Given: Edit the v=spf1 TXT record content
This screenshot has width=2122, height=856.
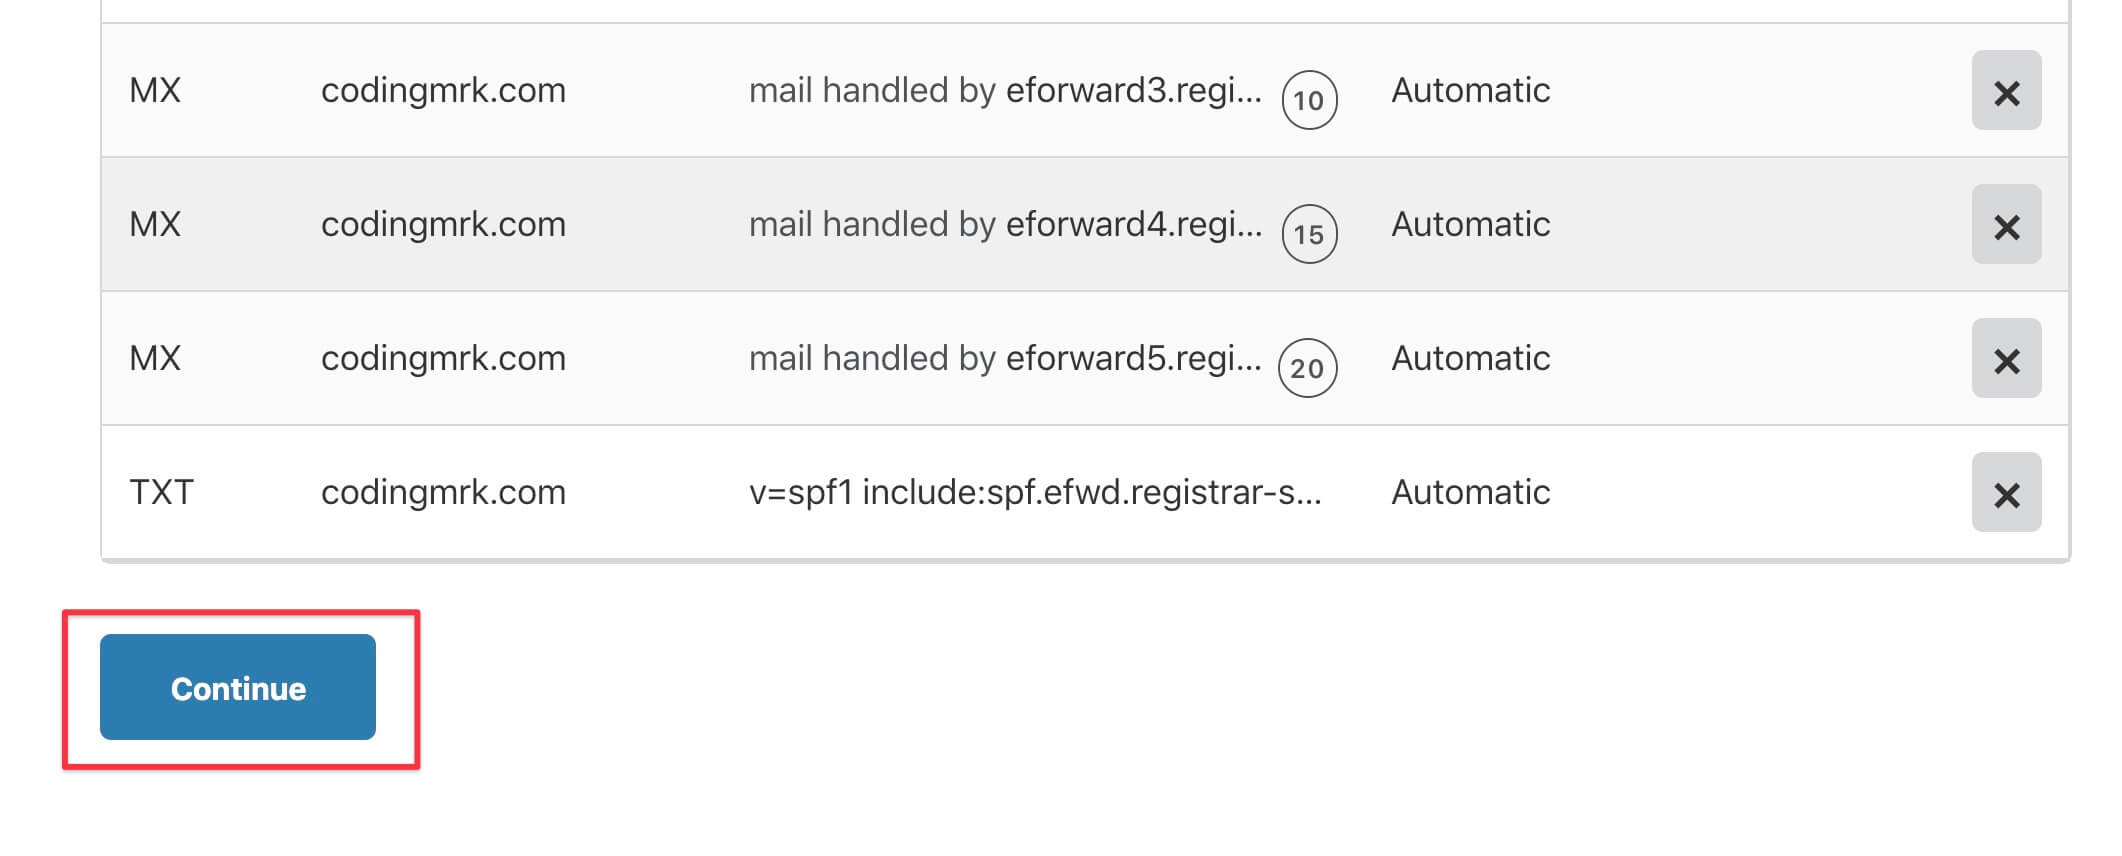Looking at the screenshot, I should click(1035, 493).
